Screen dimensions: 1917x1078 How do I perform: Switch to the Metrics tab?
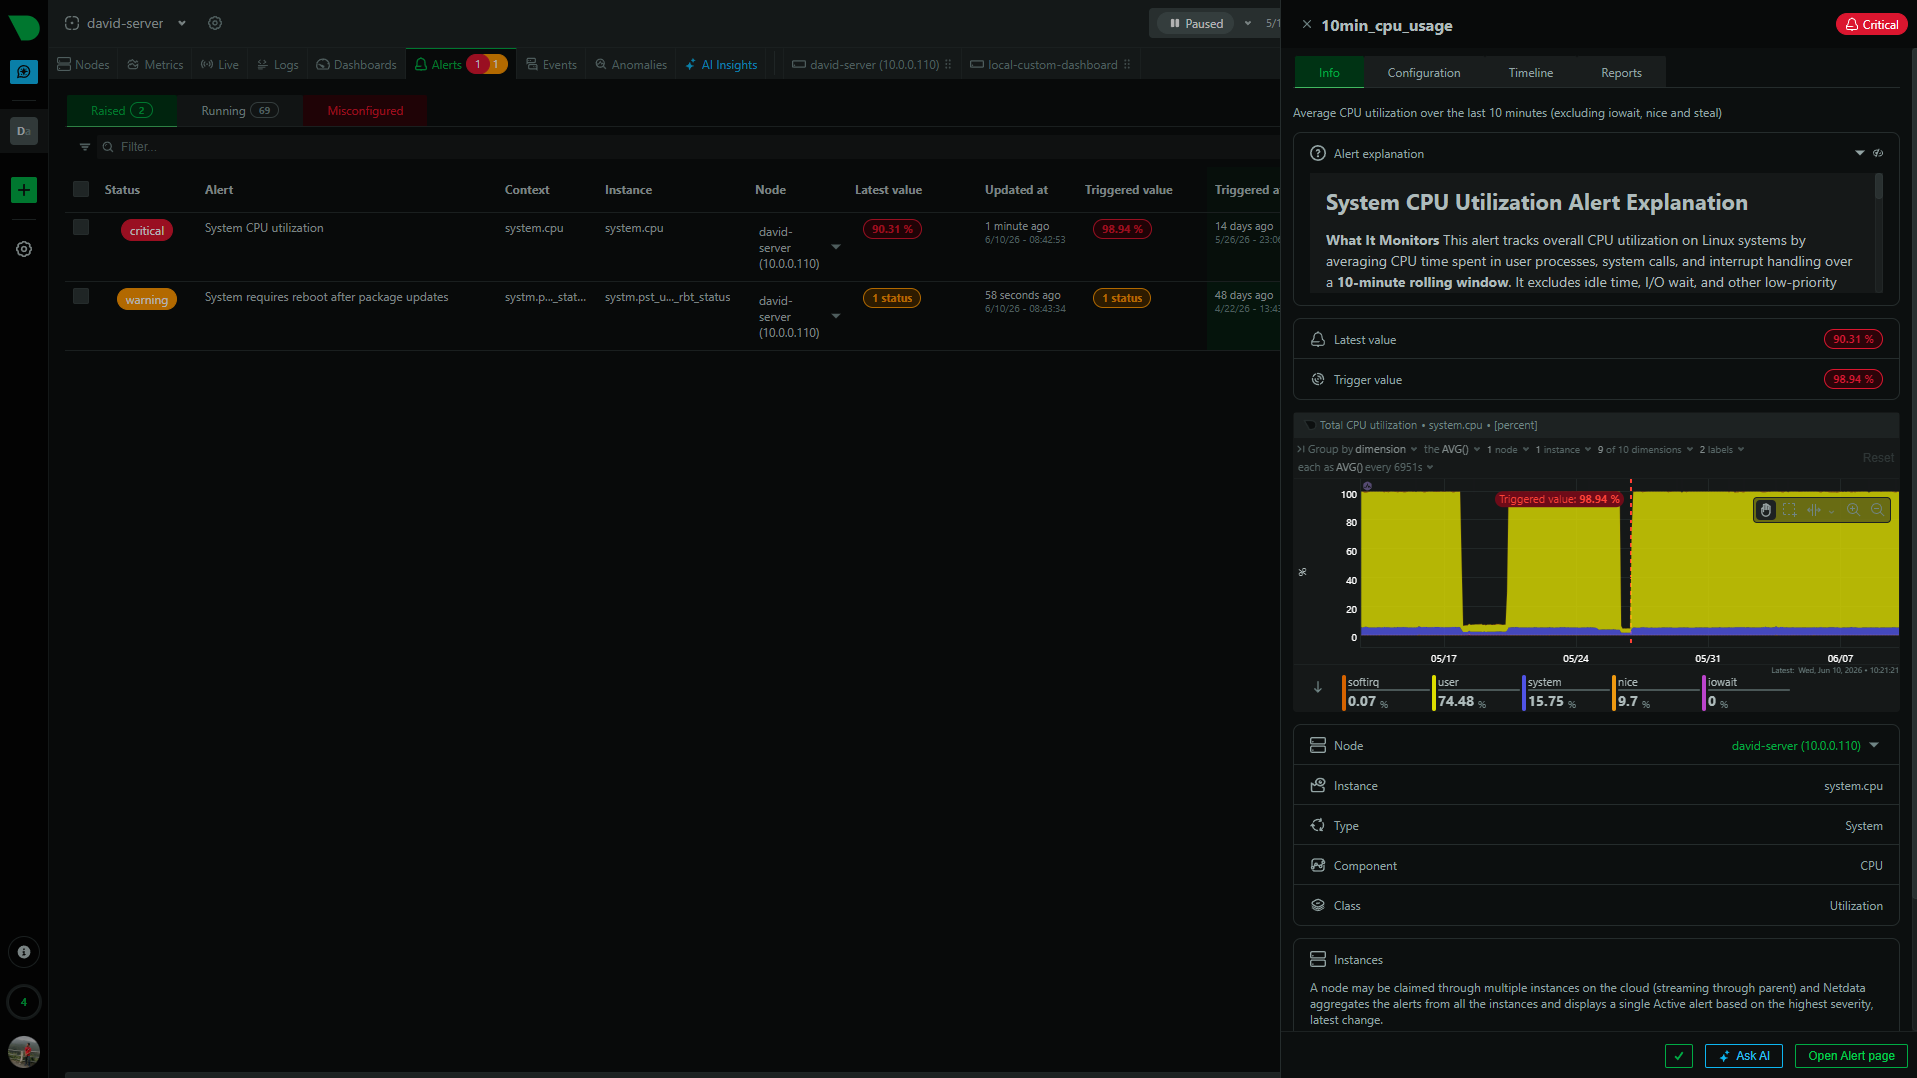point(155,64)
